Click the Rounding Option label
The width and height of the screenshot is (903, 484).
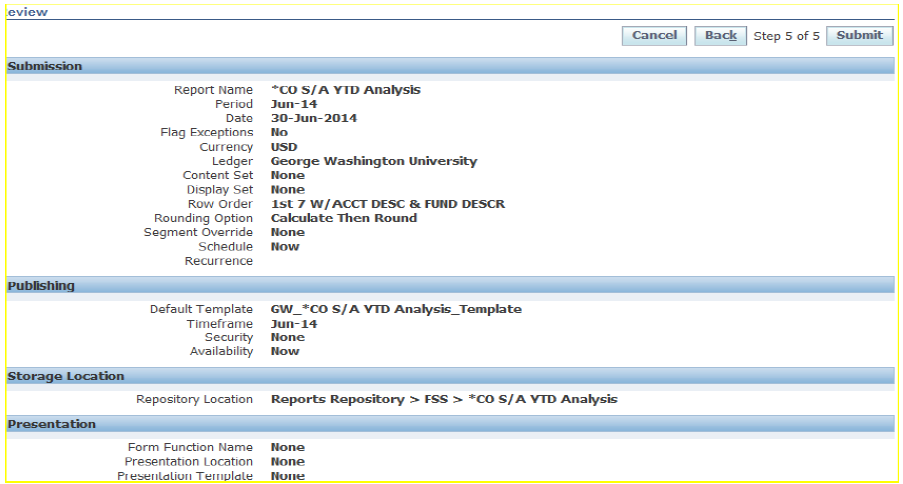203,218
